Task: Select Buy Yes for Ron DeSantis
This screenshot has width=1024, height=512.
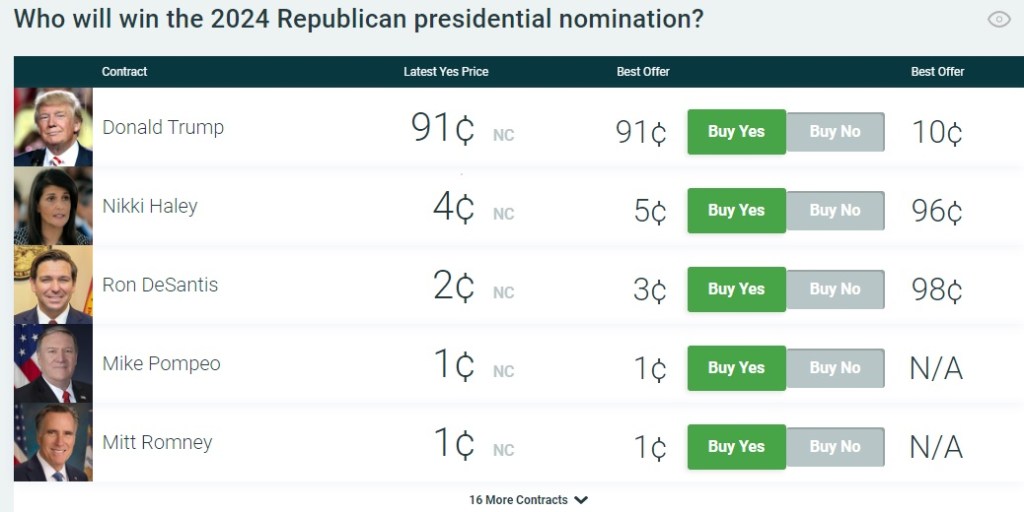Action: (x=736, y=289)
